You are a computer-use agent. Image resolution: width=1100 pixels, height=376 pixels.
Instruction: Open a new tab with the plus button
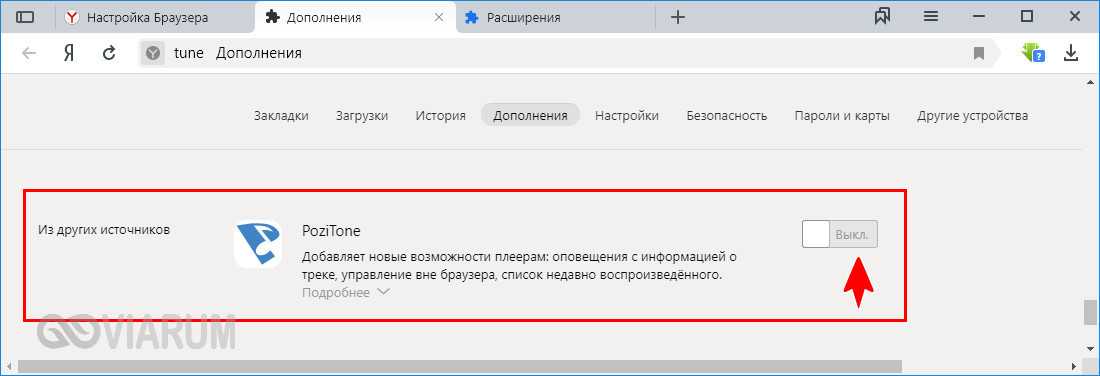pyautogui.click(x=678, y=18)
